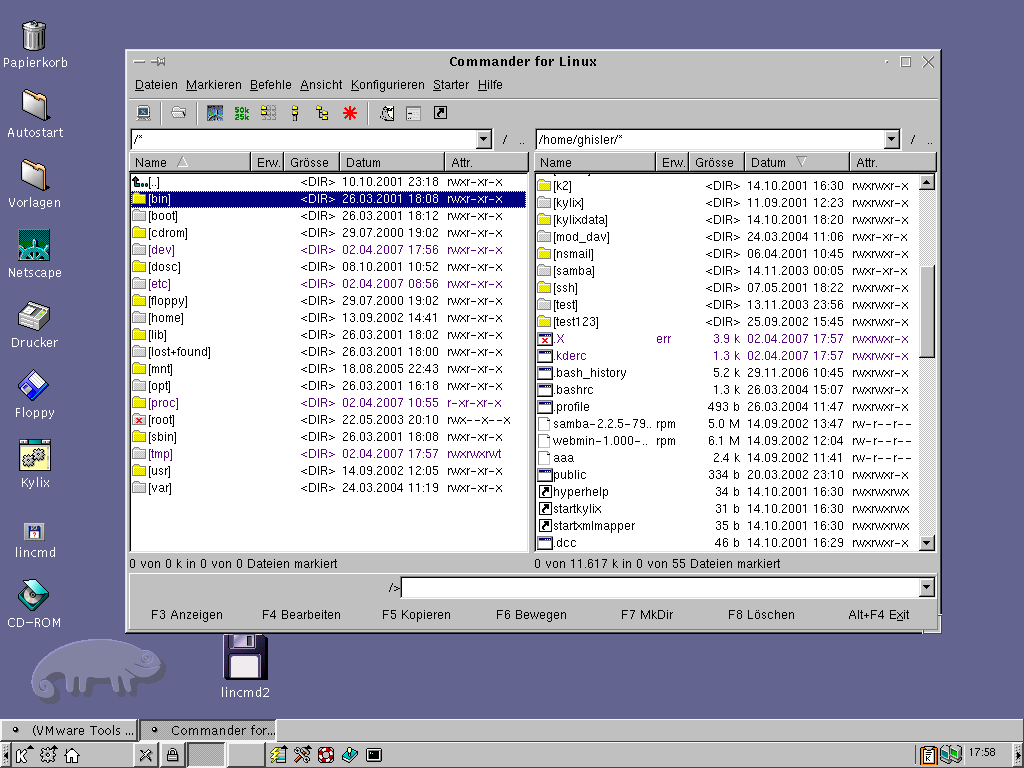The height and width of the screenshot is (768, 1024).
Task: Click the F8 Löschen button
Action: click(761, 615)
